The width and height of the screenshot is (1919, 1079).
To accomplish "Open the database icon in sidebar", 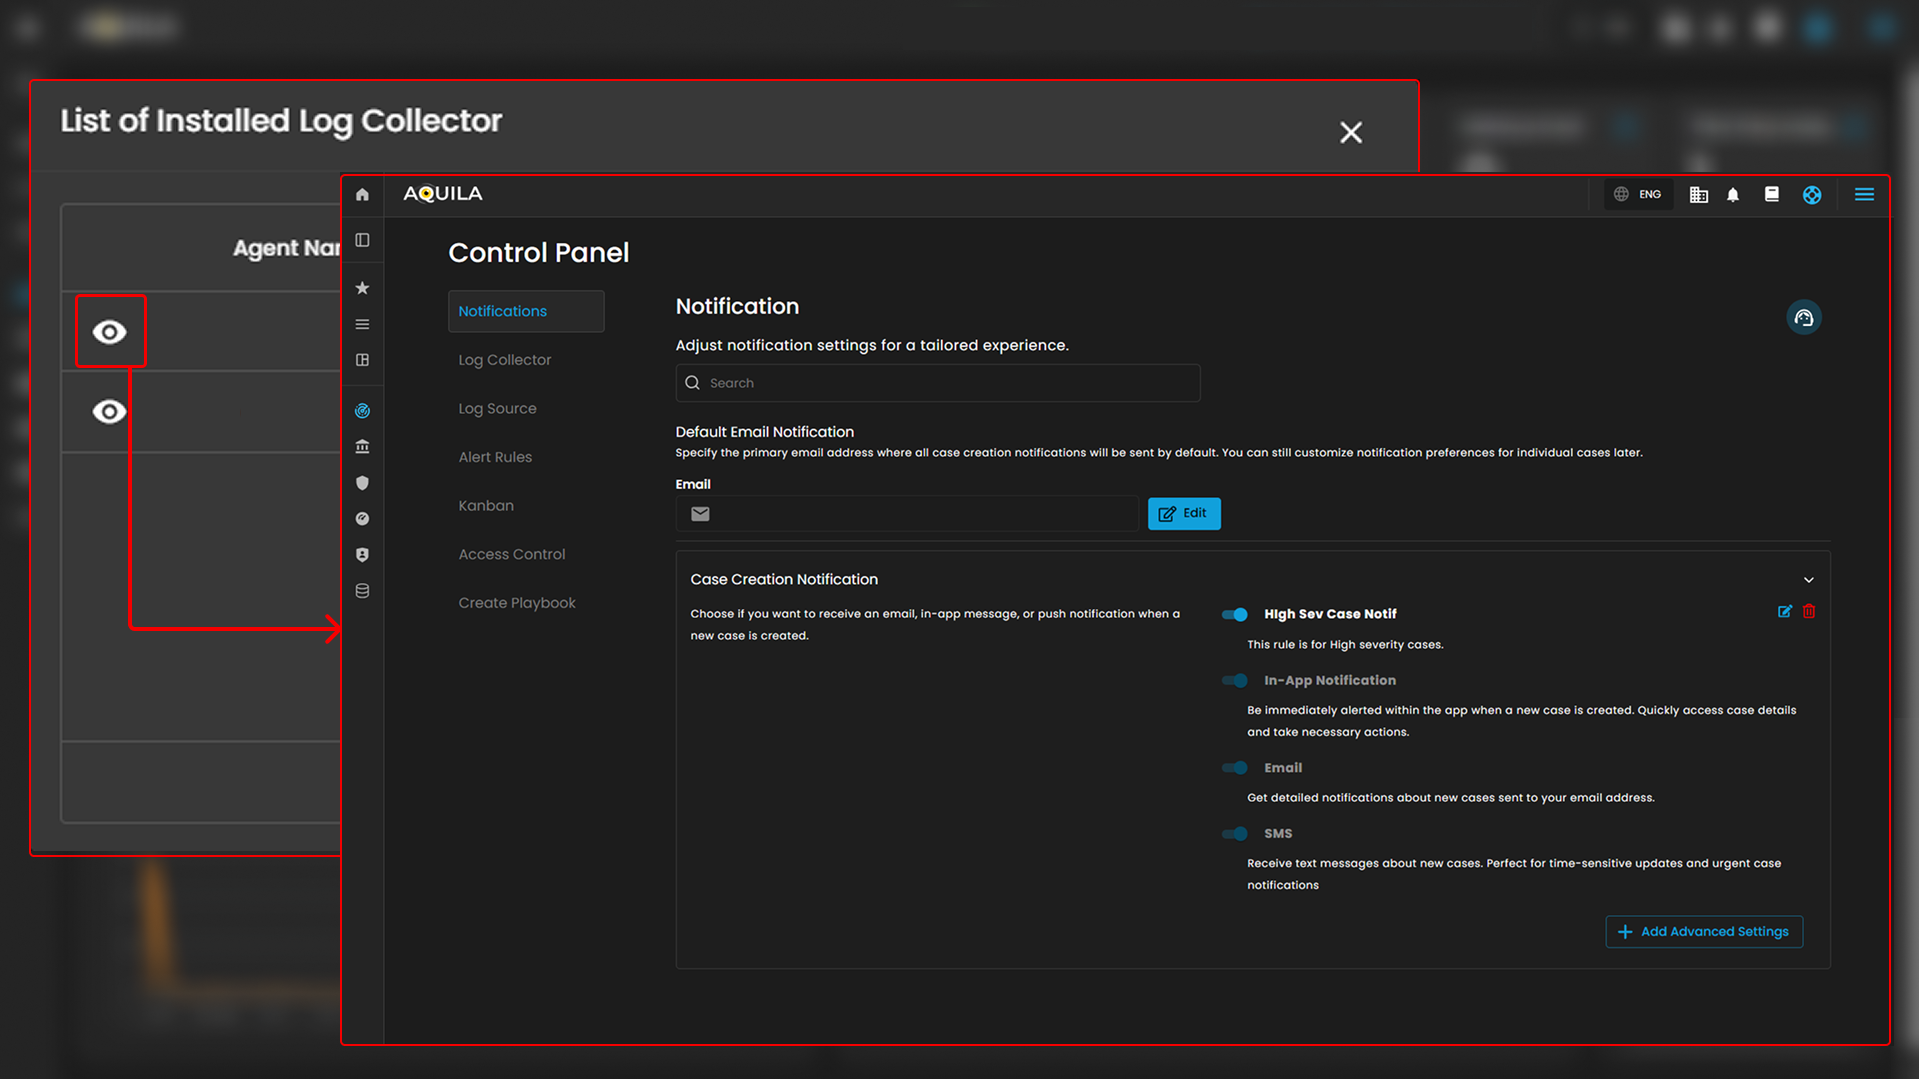I will (362, 591).
